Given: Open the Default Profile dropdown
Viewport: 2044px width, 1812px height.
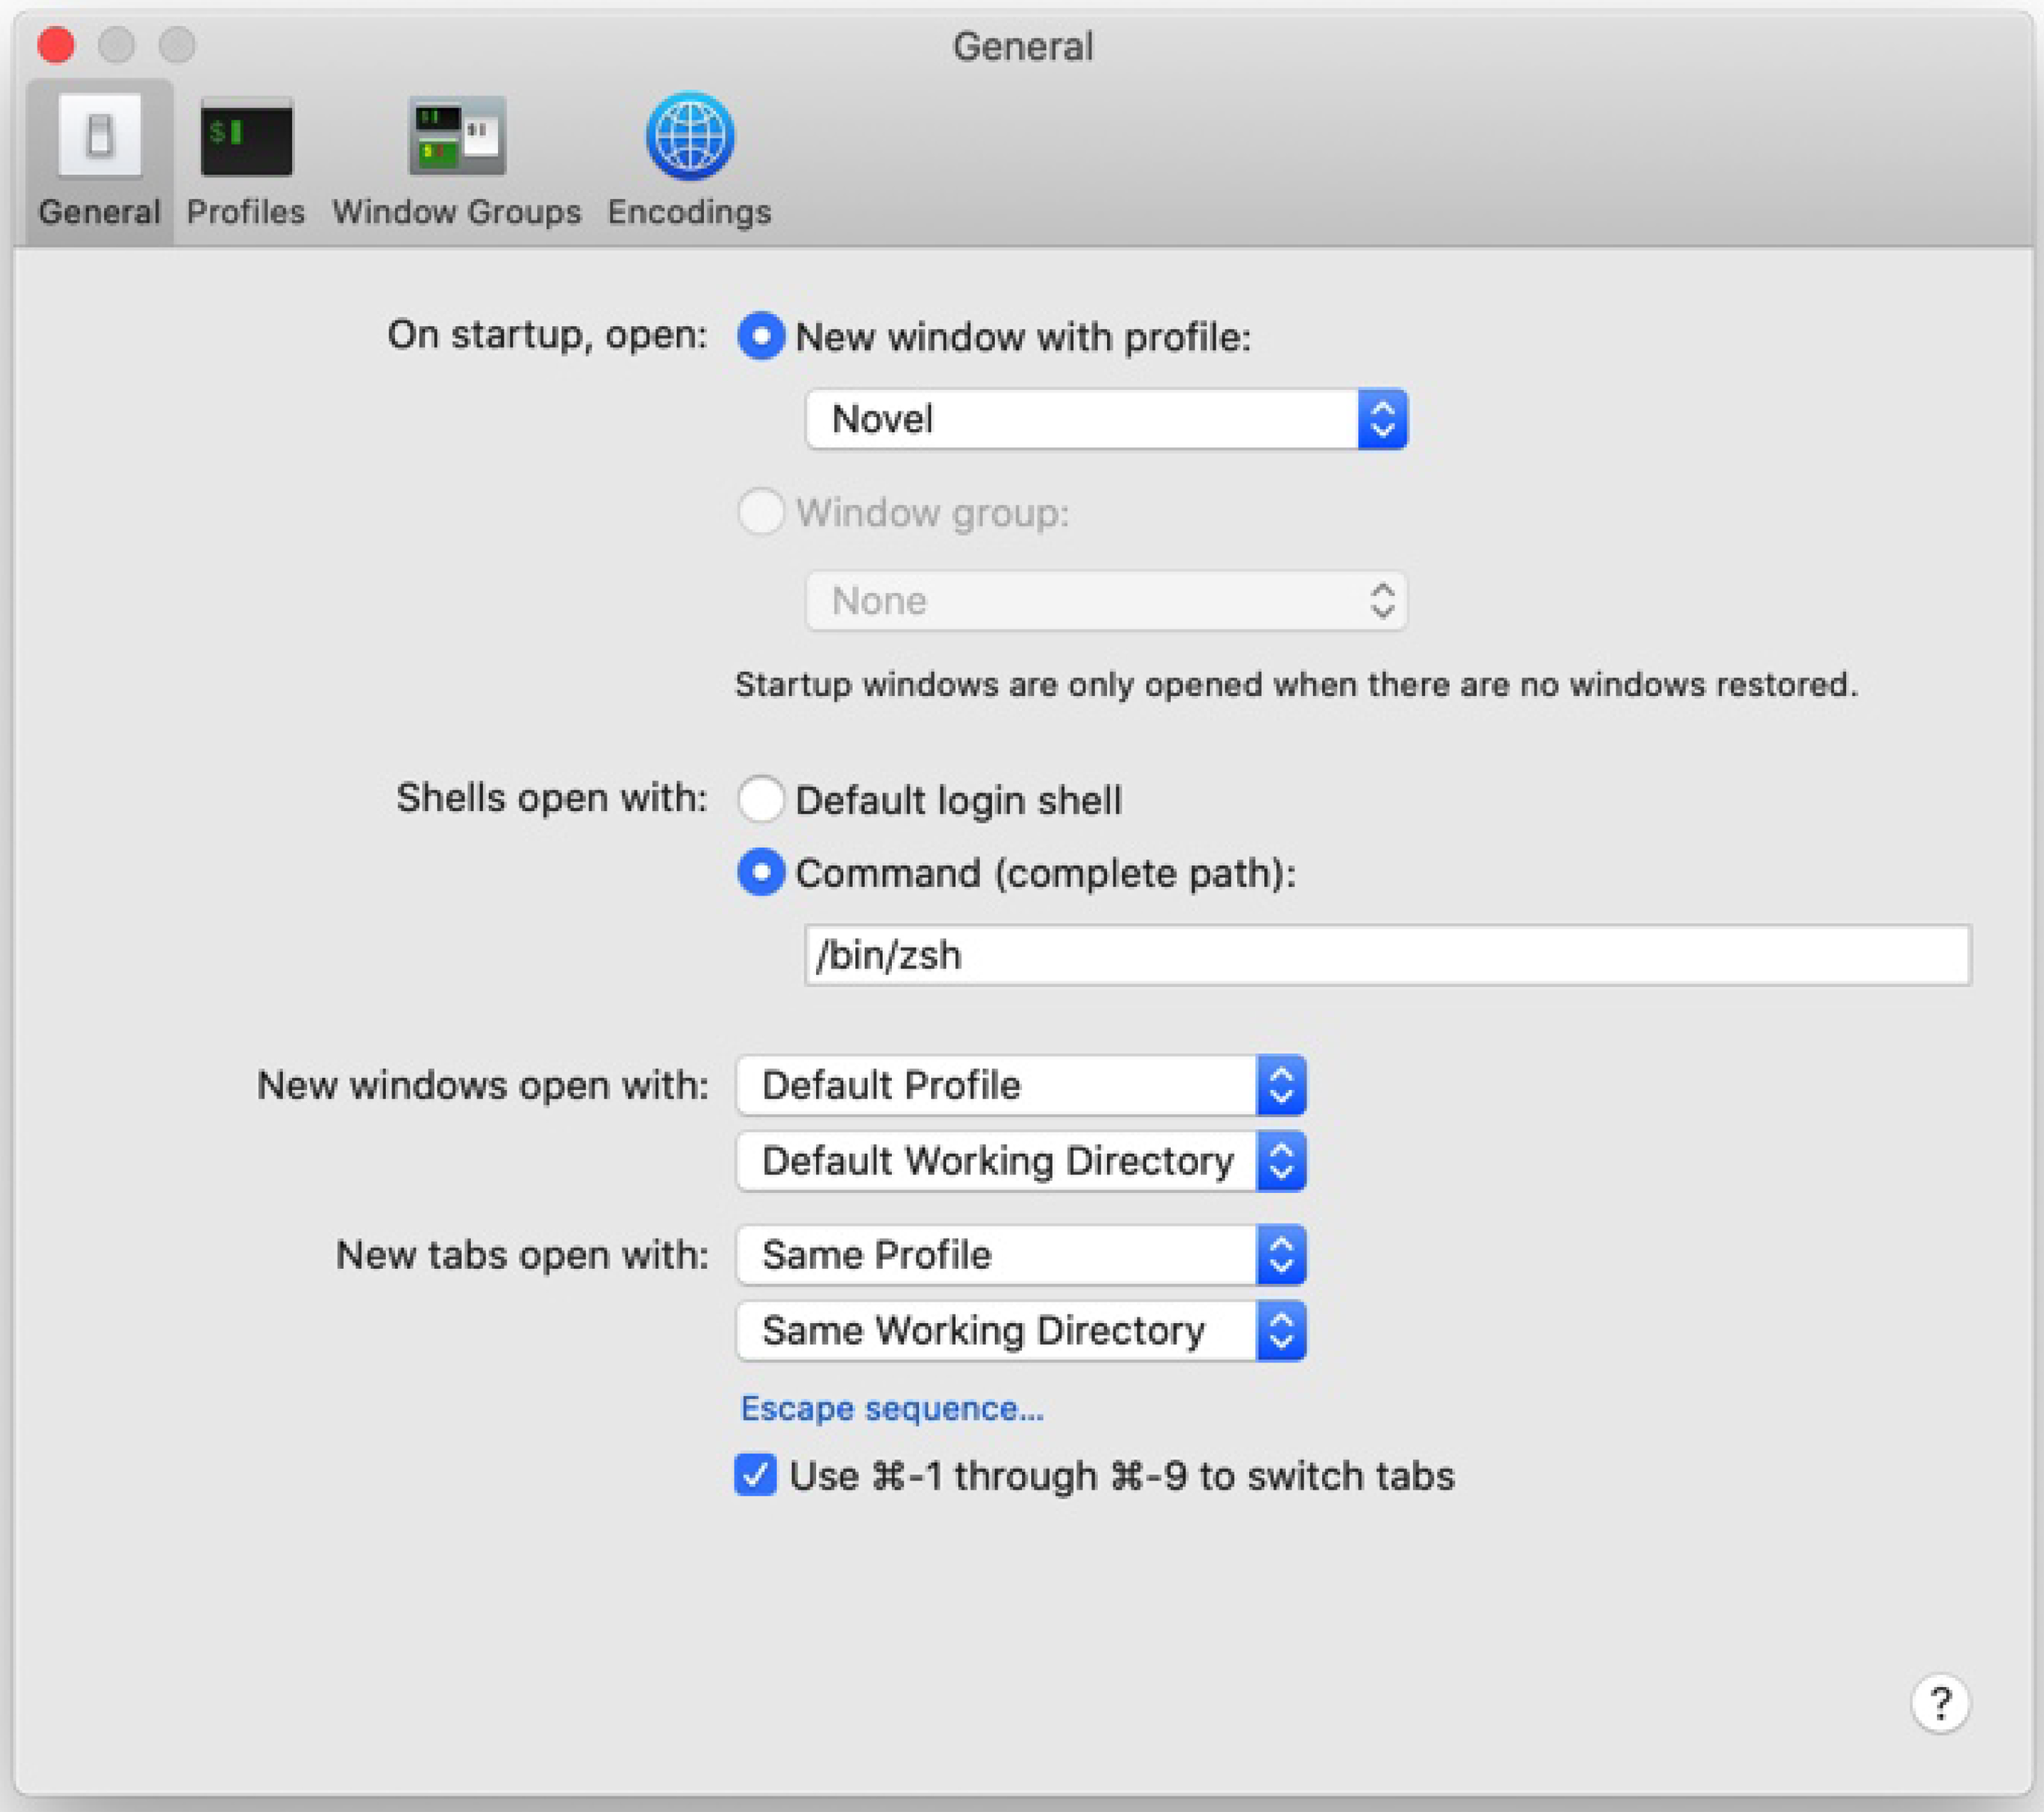Looking at the screenshot, I should 1020,1085.
